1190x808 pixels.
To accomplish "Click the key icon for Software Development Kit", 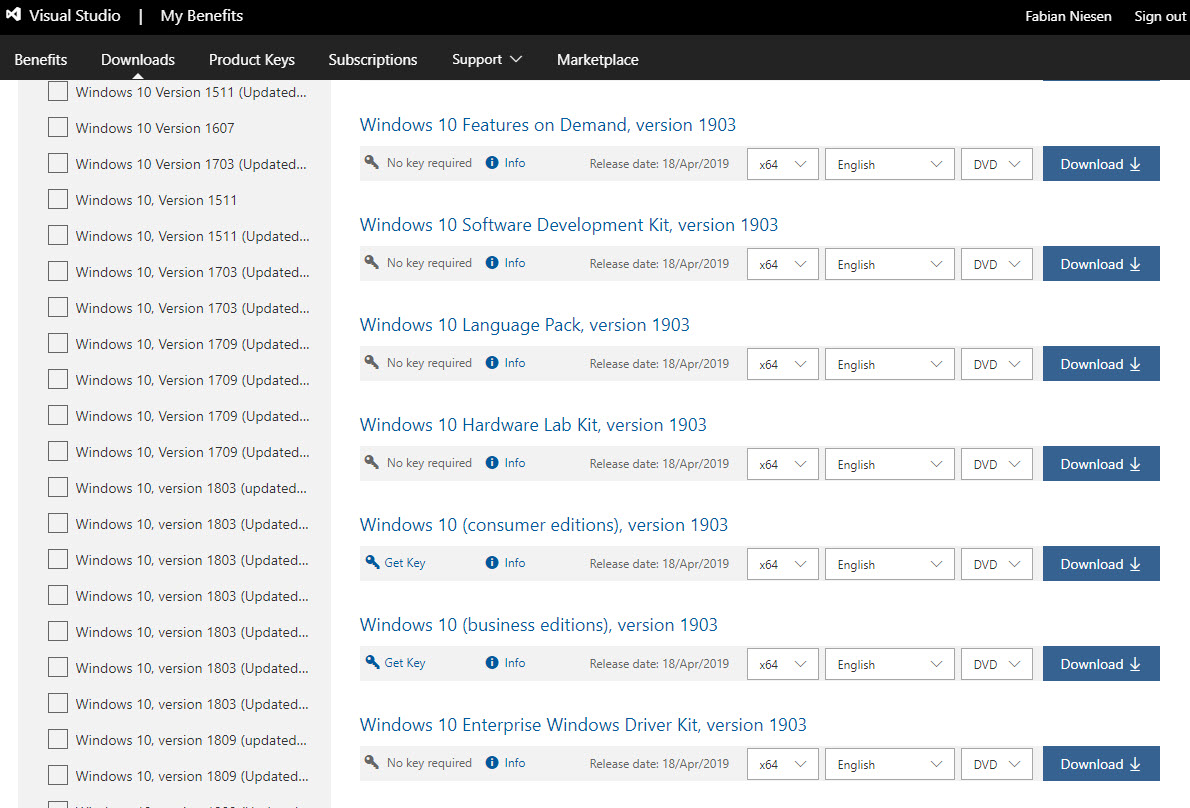I will click(371, 263).
